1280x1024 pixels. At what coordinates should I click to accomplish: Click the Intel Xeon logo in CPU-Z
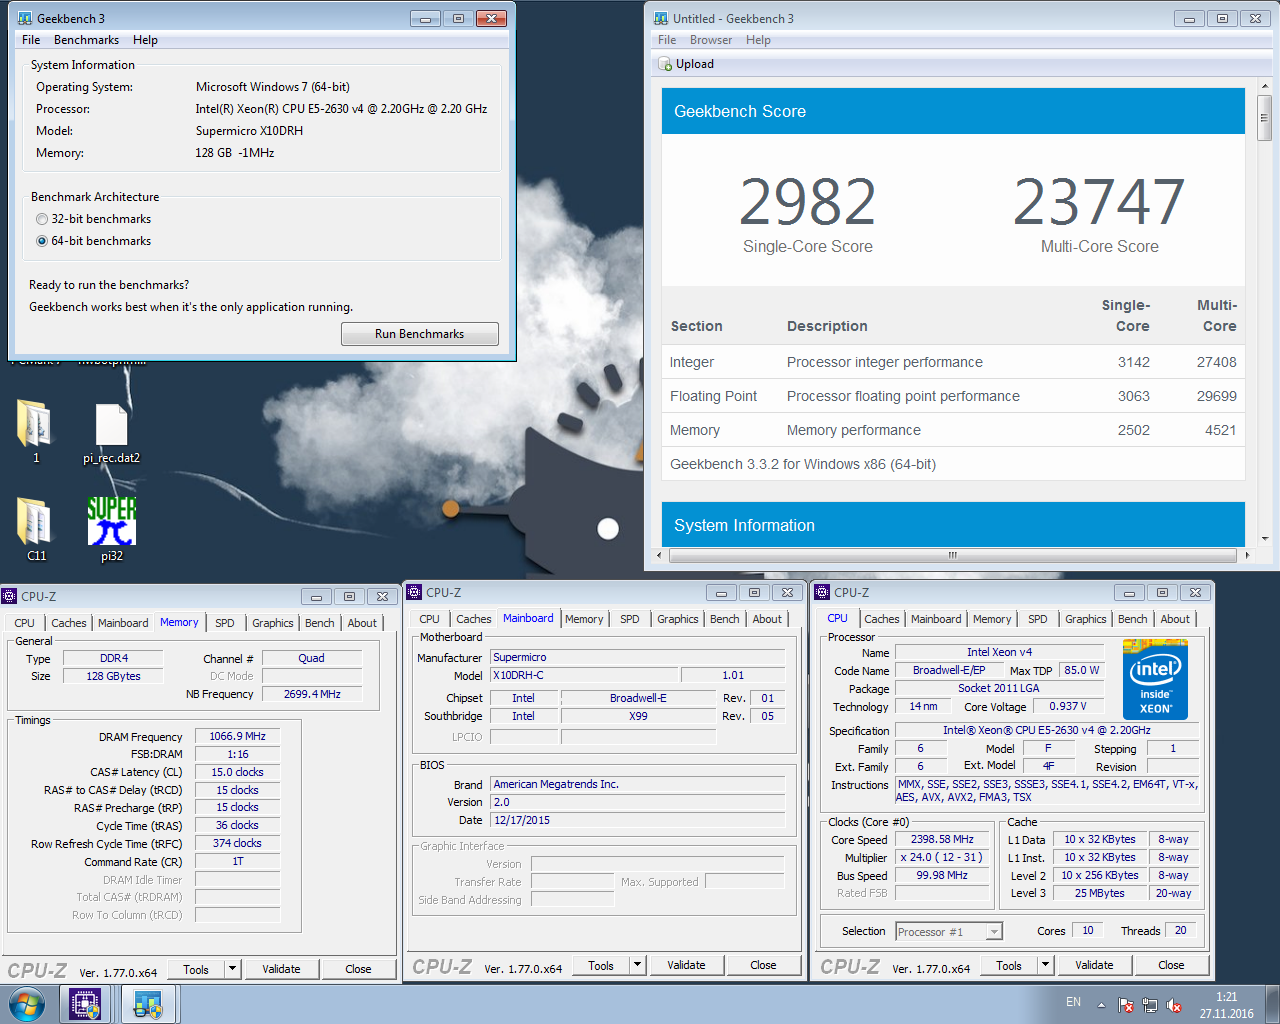[x=1157, y=677]
